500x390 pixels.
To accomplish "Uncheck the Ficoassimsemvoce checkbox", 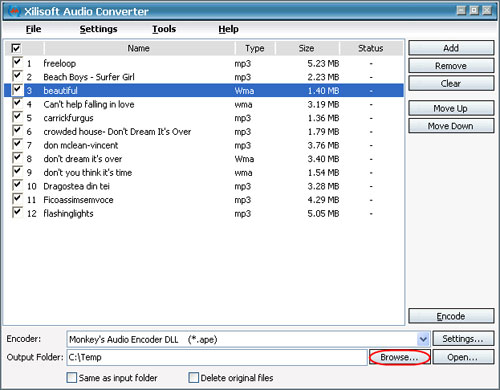I will (x=17, y=199).
